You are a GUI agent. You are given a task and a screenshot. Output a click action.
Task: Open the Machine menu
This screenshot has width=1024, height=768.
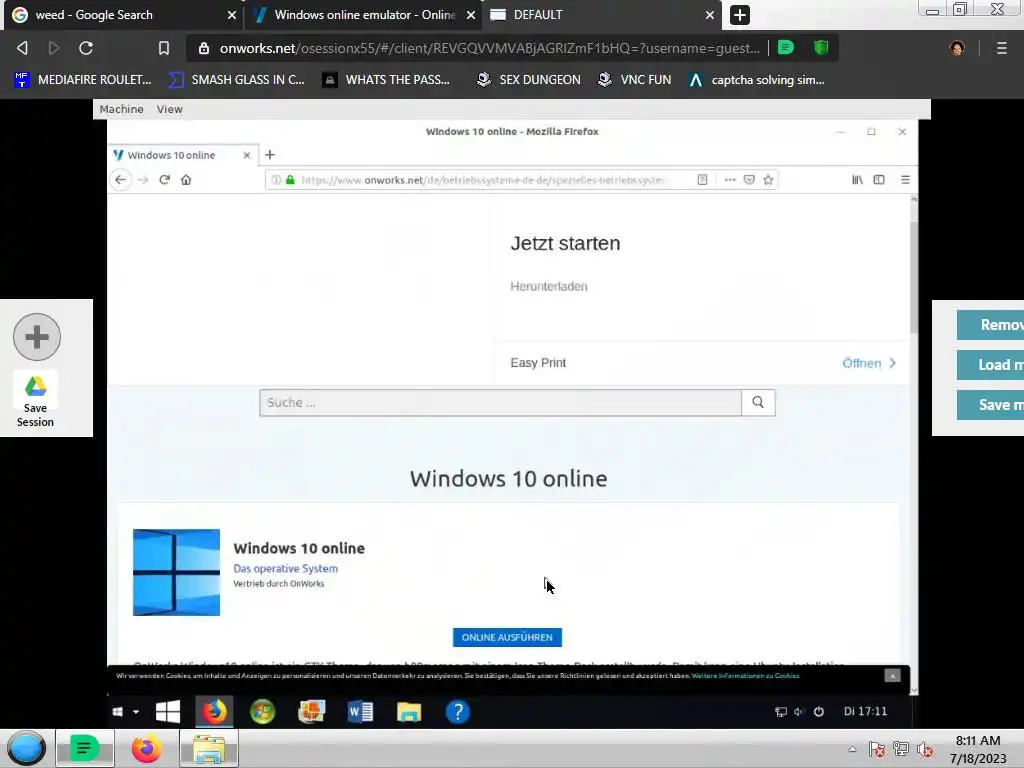coord(121,109)
